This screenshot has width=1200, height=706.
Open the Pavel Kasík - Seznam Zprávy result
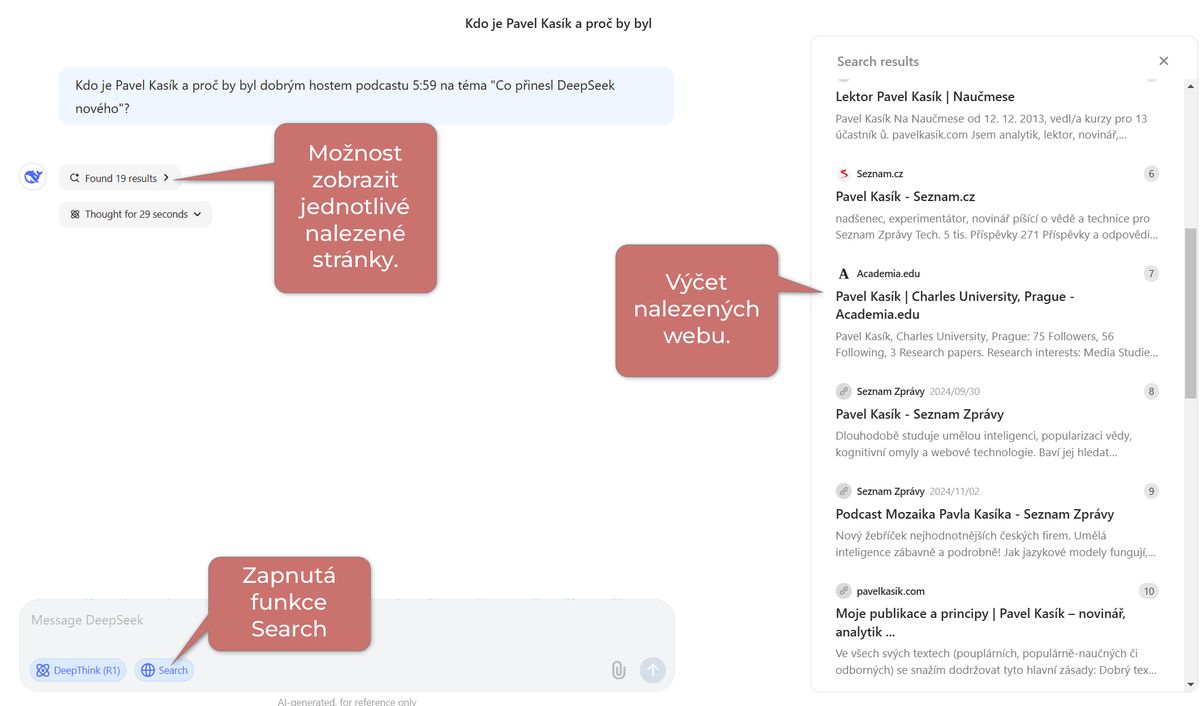point(919,414)
